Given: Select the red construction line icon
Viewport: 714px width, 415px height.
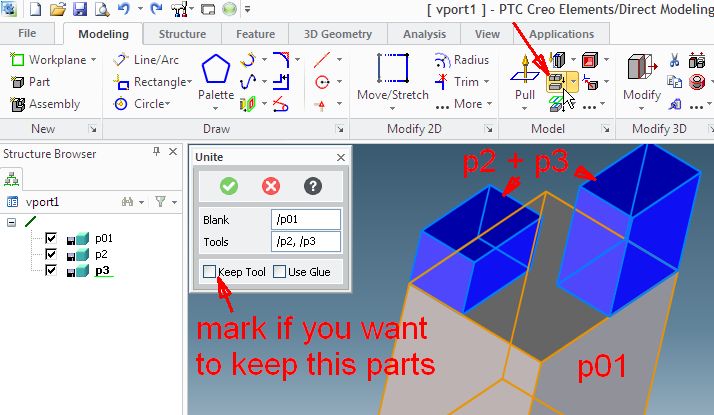Looking at the screenshot, I should [322, 59].
